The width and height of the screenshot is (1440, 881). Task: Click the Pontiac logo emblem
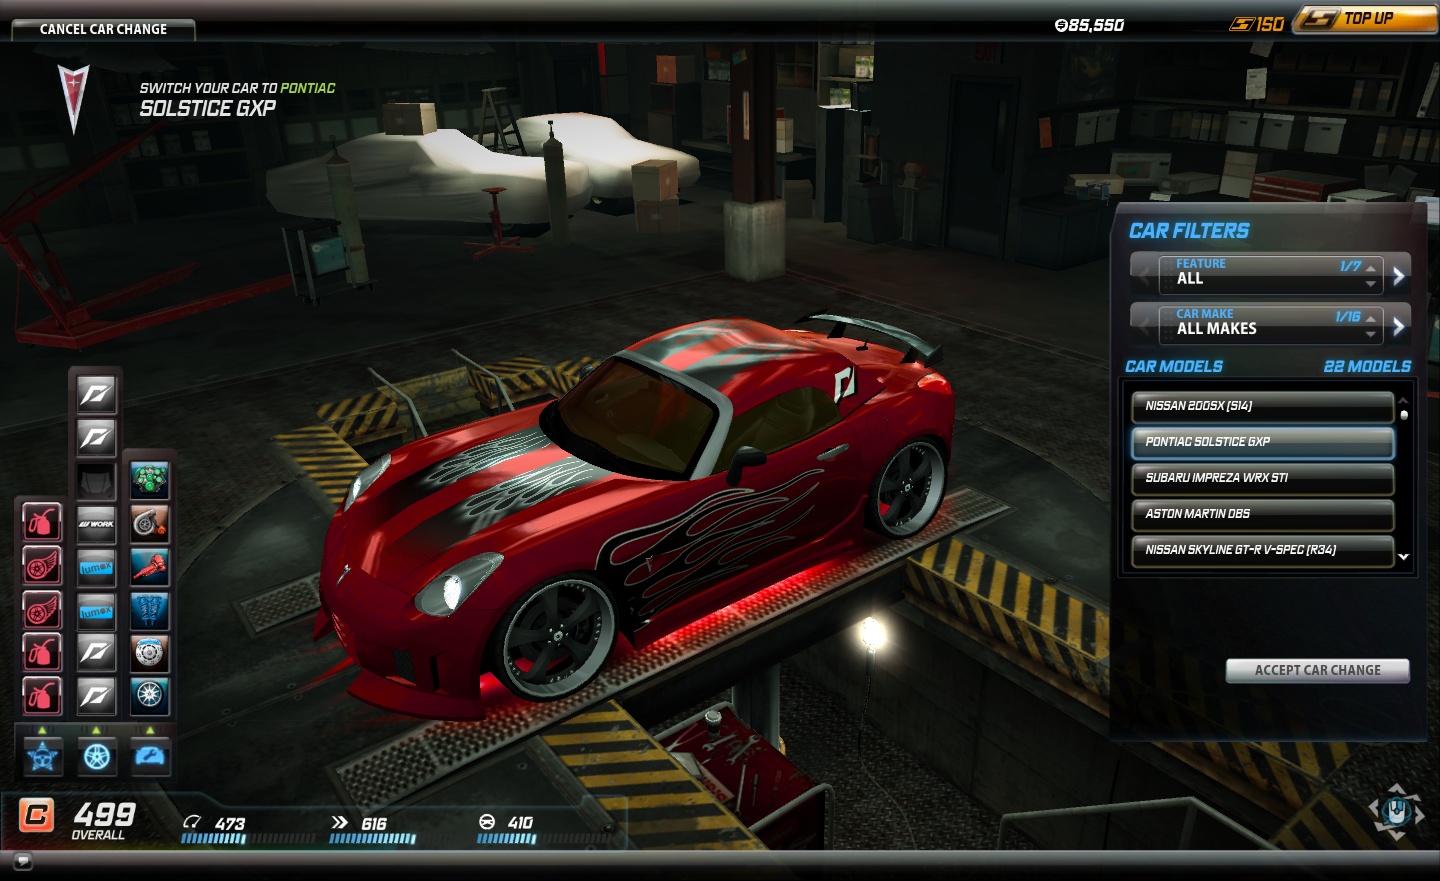point(74,98)
